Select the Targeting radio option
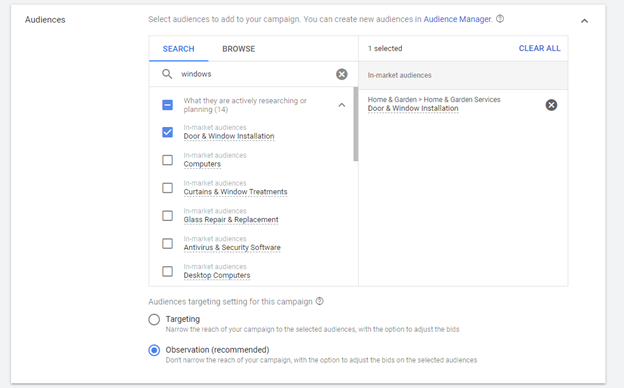 coord(154,320)
